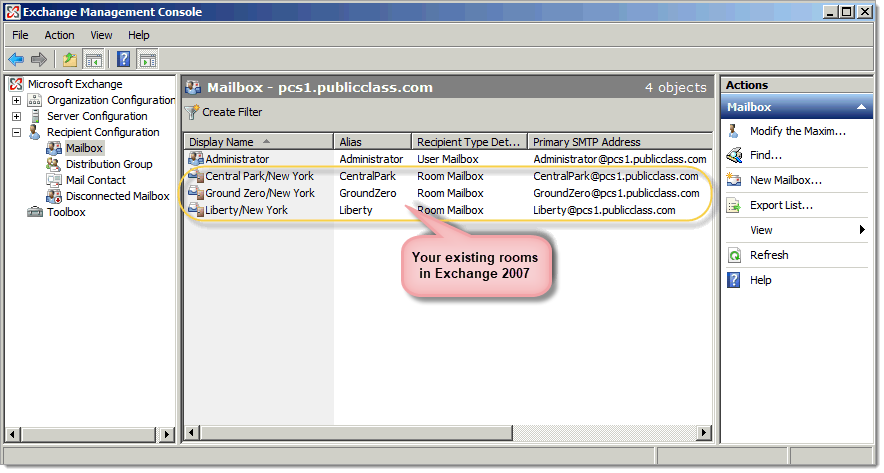
Task: Toggle Show/Hide Action Pane toolbar icon
Action: (148, 59)
